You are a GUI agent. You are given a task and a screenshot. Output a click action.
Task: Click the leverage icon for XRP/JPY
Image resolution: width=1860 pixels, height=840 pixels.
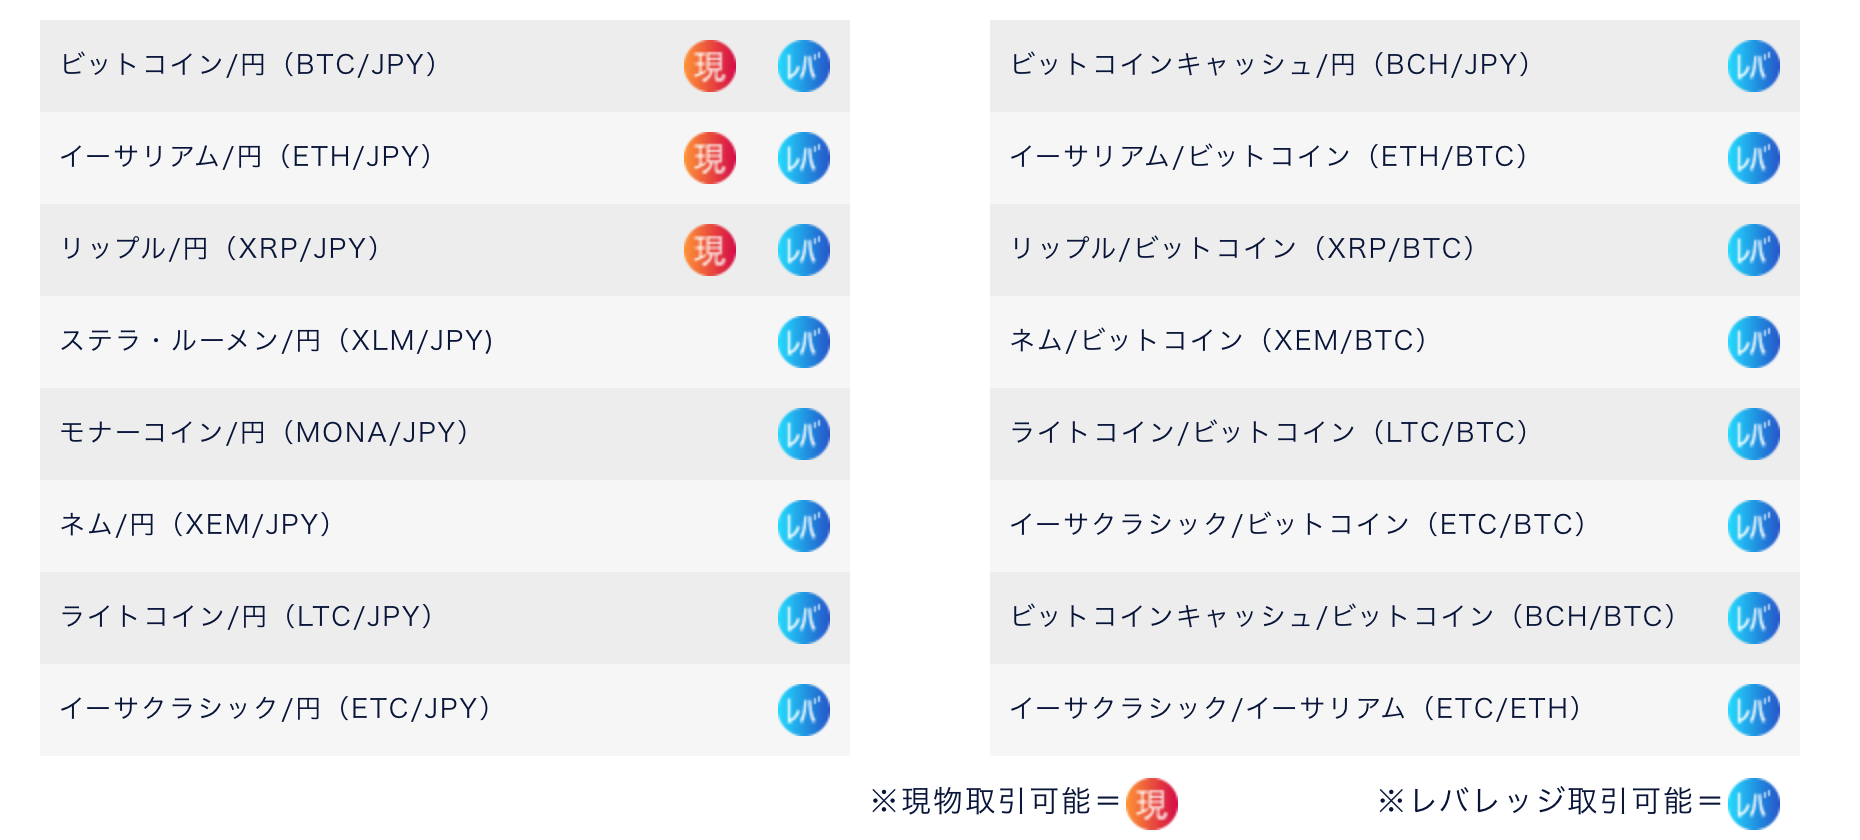pos(804,250)
